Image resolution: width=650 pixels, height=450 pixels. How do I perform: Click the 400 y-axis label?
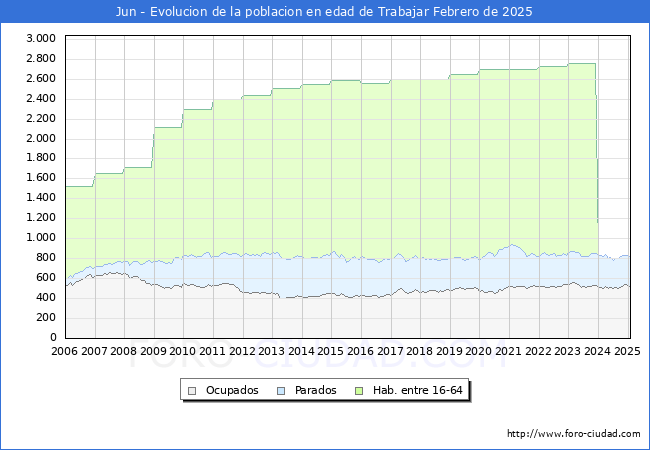[46, 297]
